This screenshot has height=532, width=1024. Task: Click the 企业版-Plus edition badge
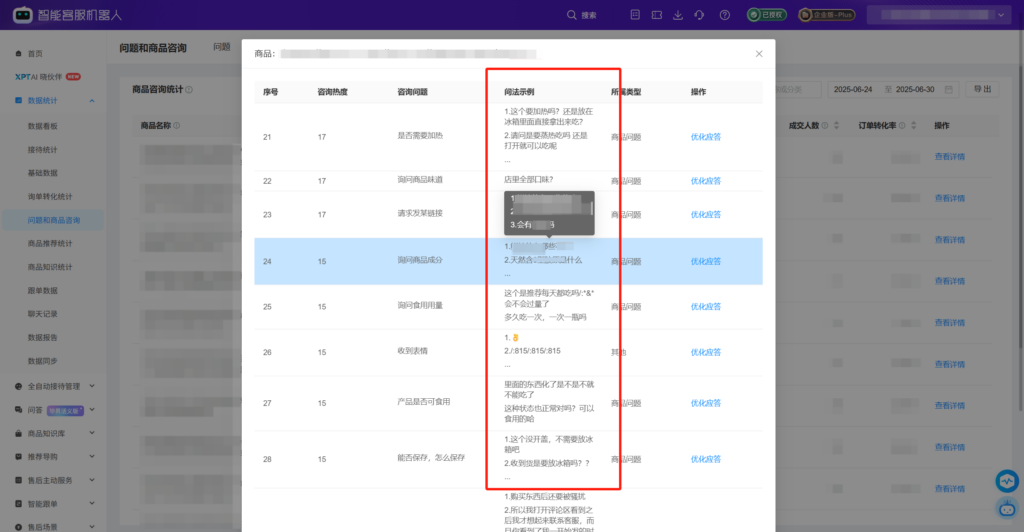pyautogui.click(x=827, y=14)
